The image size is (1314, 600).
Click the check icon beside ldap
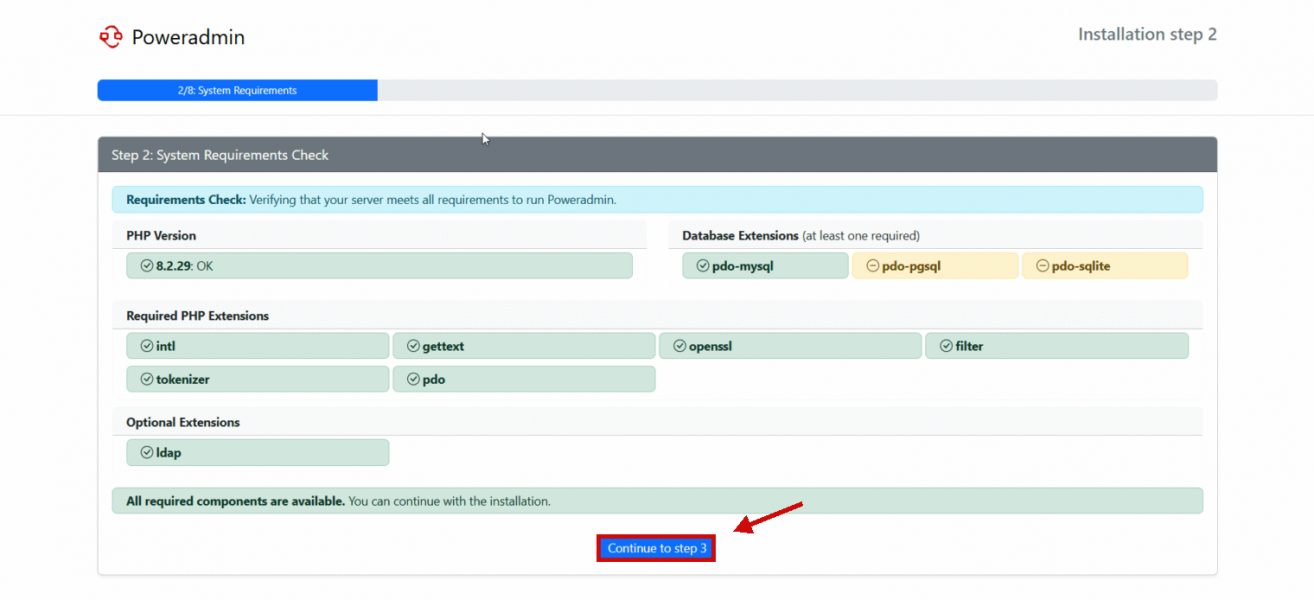147,453
